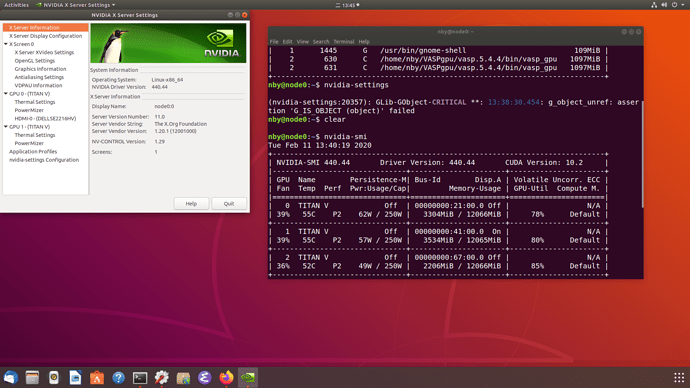The height and width of the screenshot is (388, 690).
Task: Open the Help question-mark dock icon
Action: pyautogui.click(x=118, y=377)
